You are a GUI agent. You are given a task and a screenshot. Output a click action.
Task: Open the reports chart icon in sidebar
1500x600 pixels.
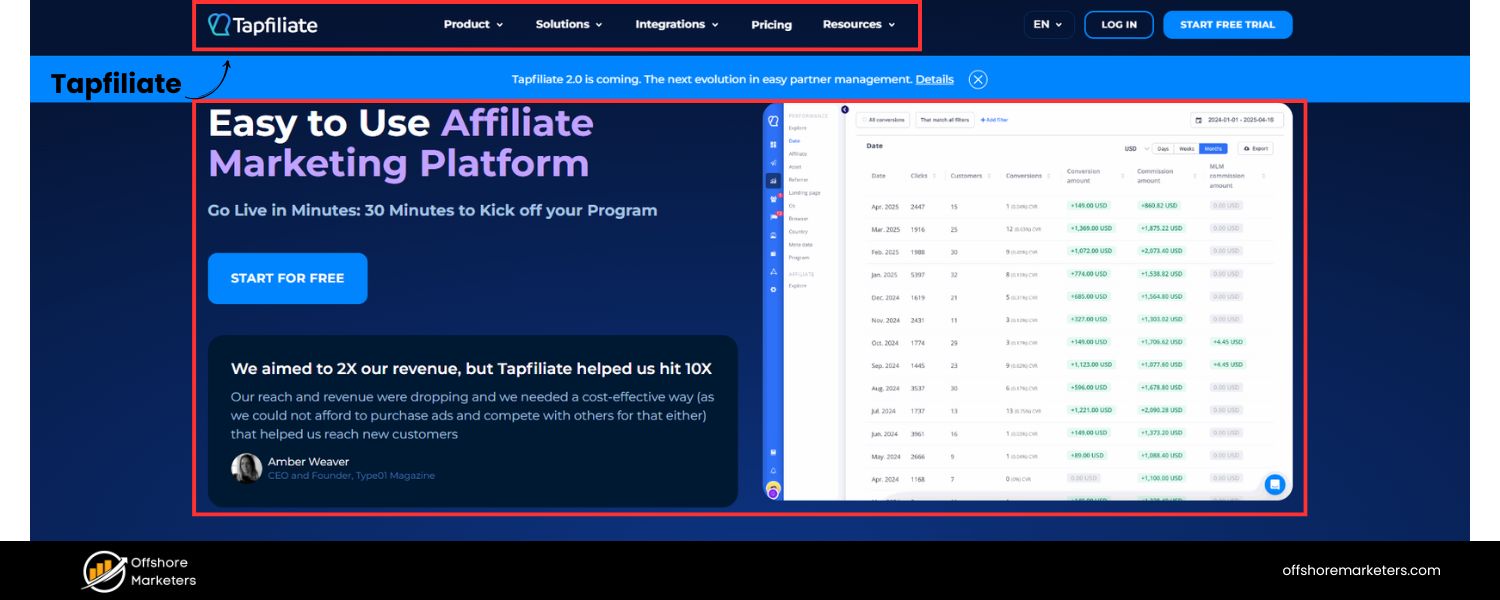pyautogui.click(x=773, y=181)
